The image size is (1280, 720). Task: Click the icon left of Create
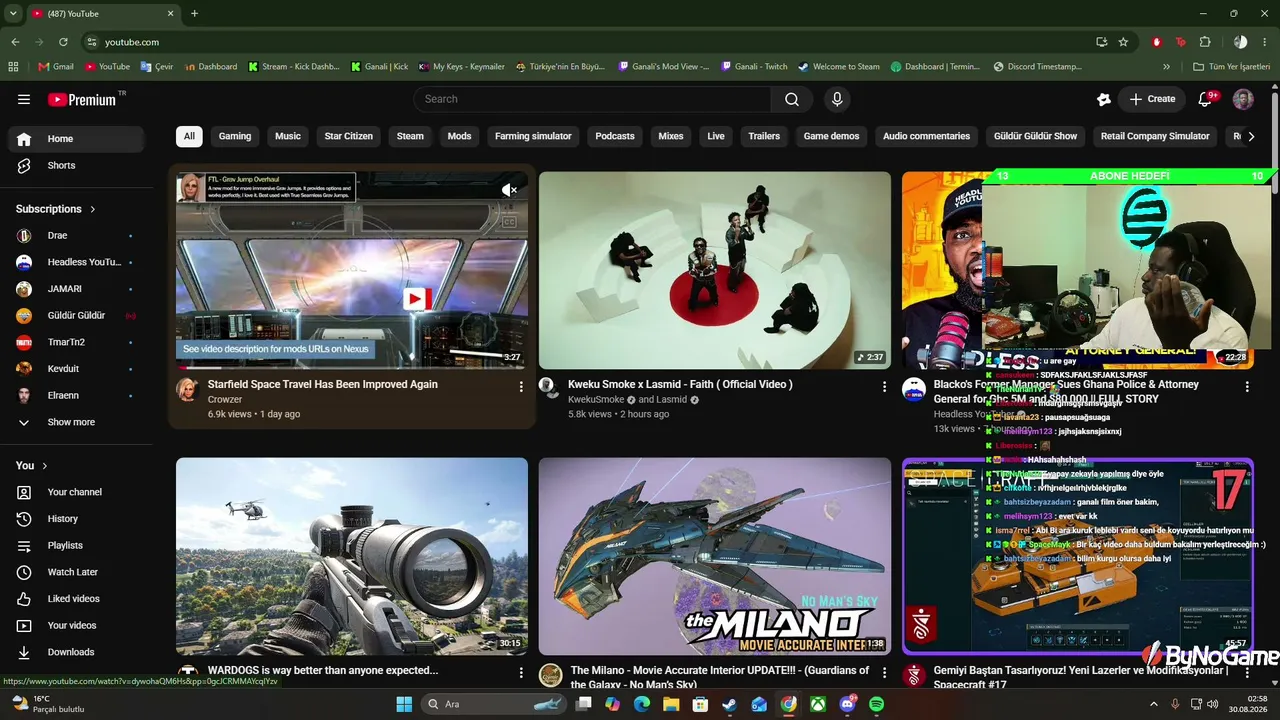click(1104, 99)
